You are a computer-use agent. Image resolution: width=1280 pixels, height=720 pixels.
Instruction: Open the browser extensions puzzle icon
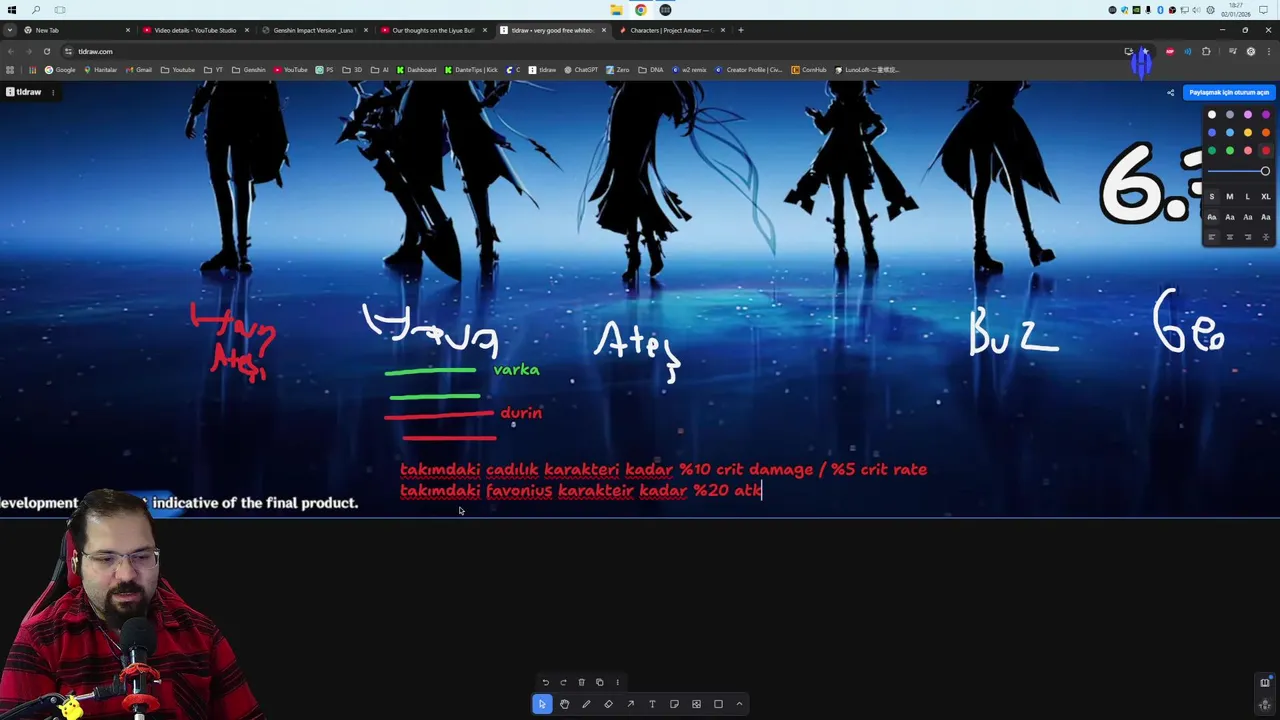1206,51
